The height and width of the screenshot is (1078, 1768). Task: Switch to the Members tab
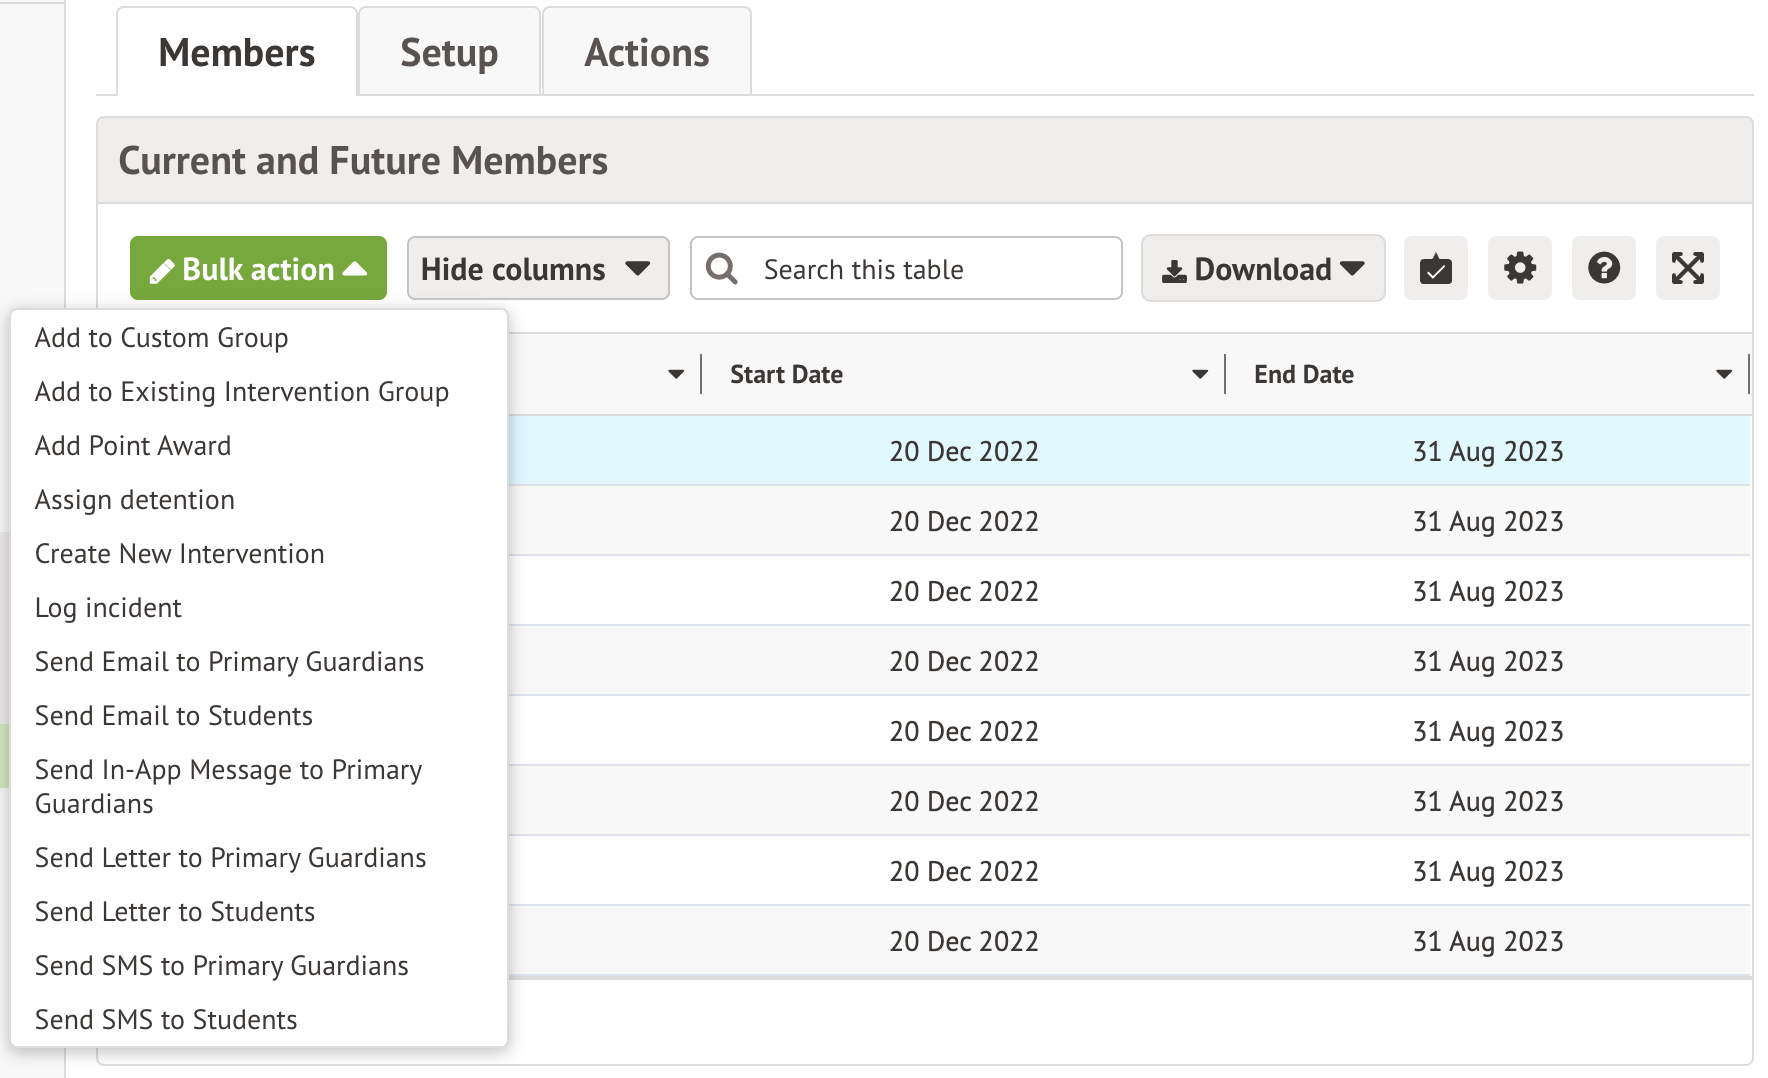point(237,52)
